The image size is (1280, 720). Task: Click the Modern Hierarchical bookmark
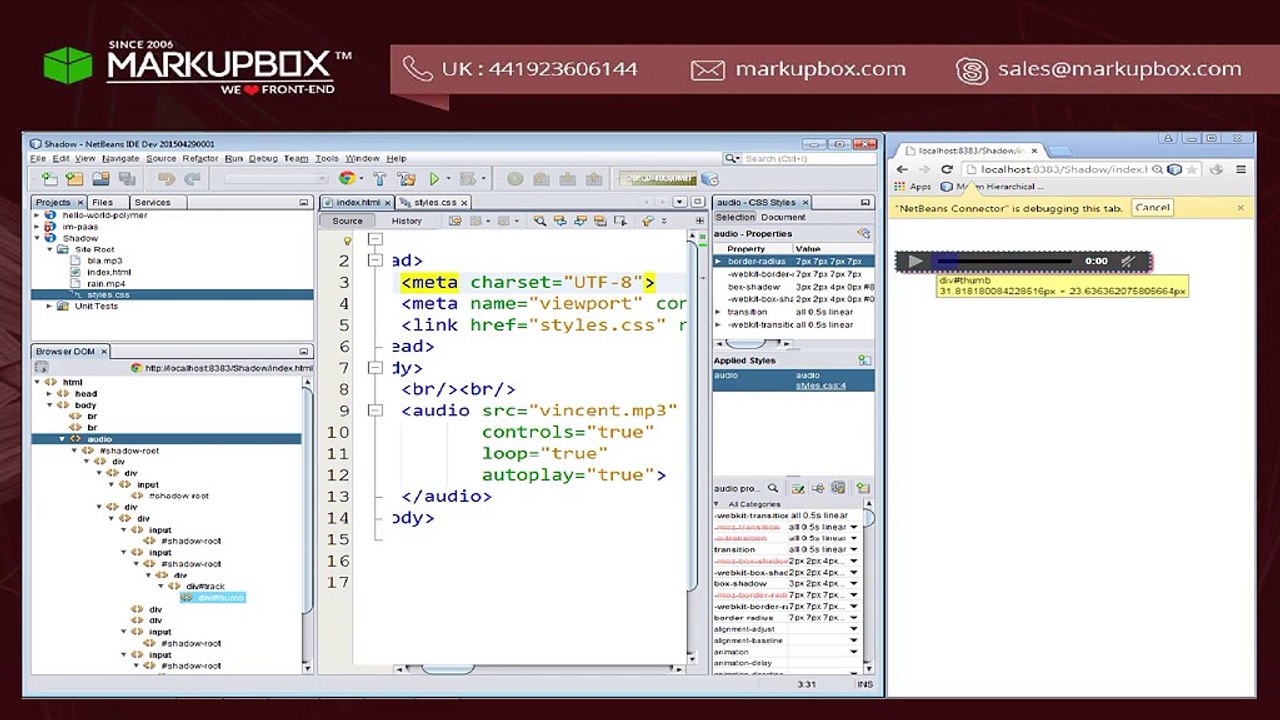[991, 187]
